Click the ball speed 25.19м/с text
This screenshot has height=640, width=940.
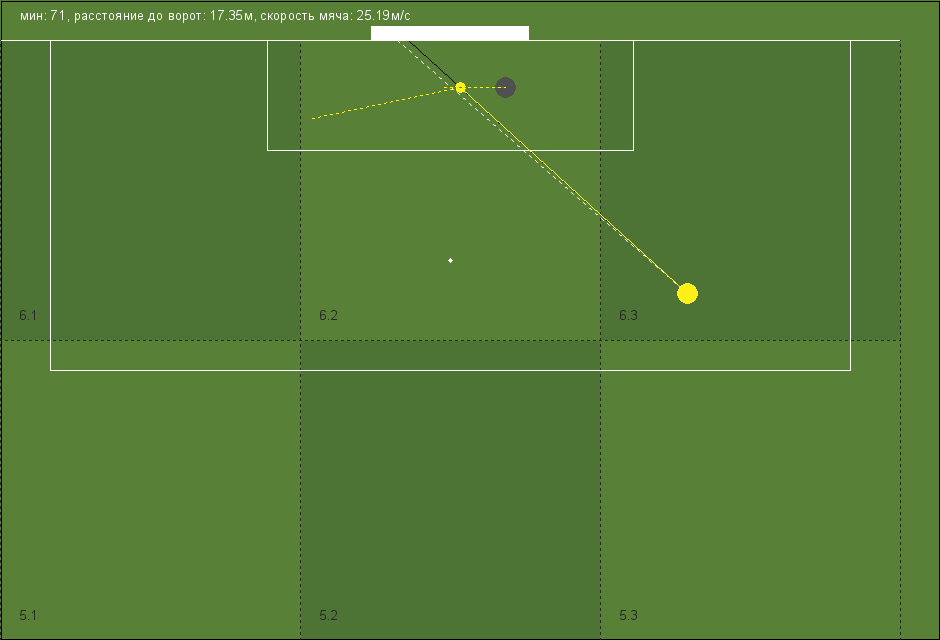coord(335,16)
